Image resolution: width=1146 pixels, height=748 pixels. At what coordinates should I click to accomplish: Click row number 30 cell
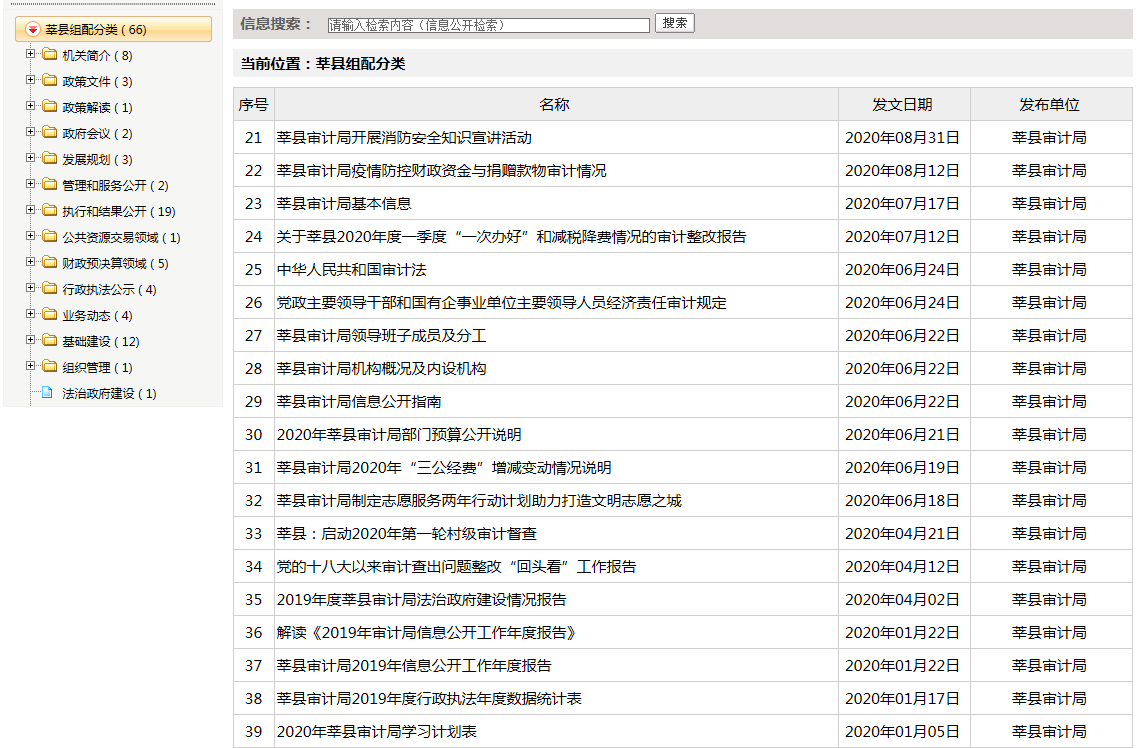point(253,434)
